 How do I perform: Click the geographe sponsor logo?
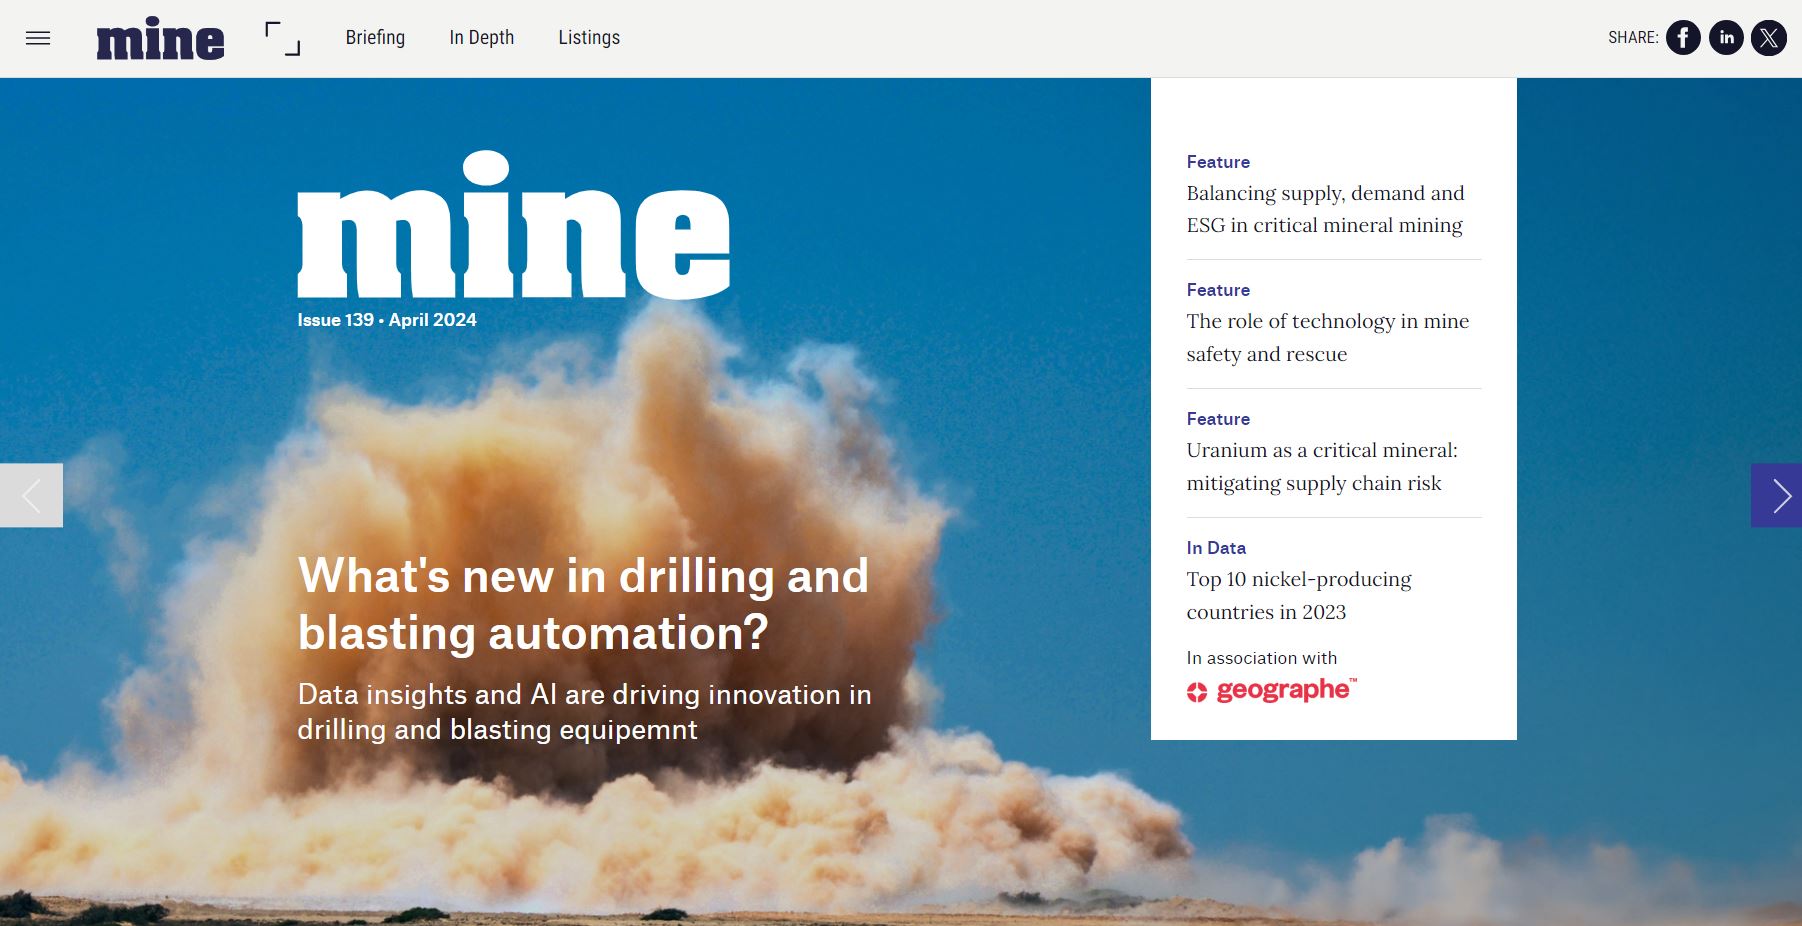1272,690
